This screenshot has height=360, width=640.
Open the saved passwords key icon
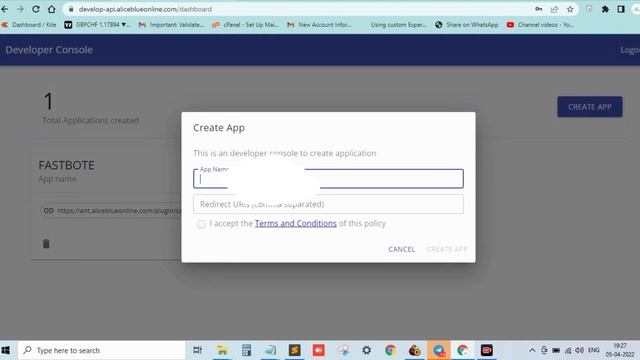coord(539,9)
